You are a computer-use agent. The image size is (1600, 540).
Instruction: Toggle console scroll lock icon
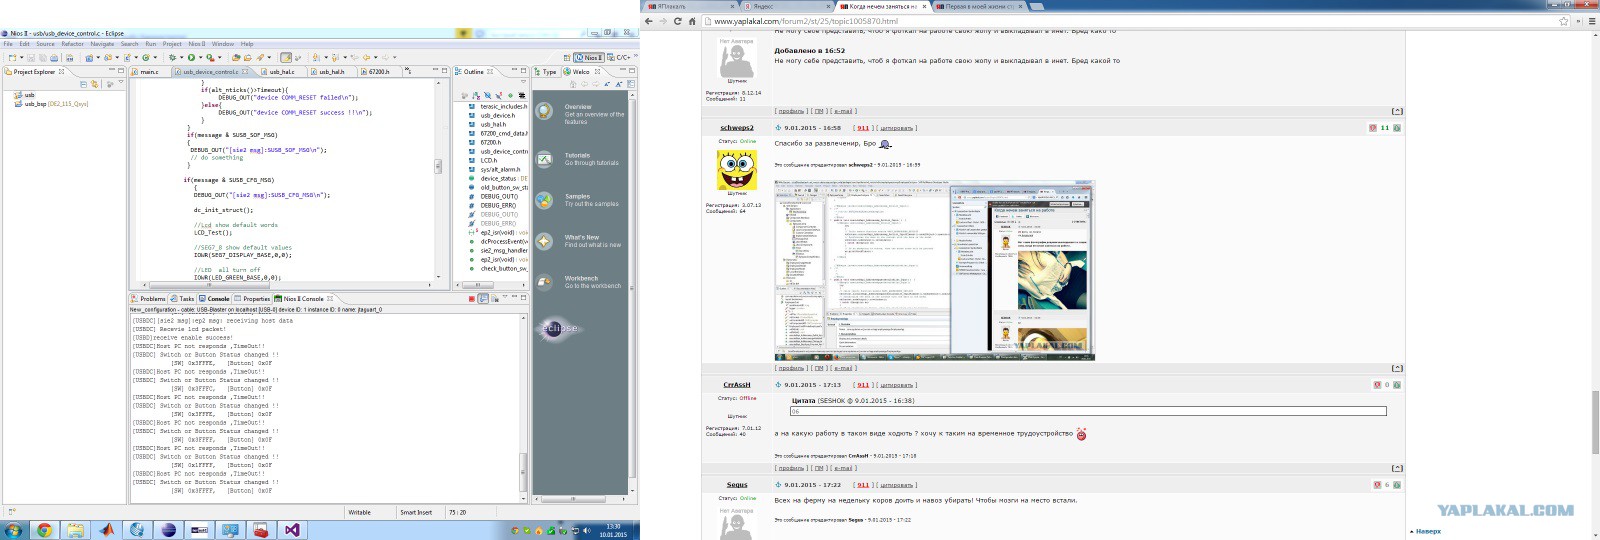tap(483, 299)
